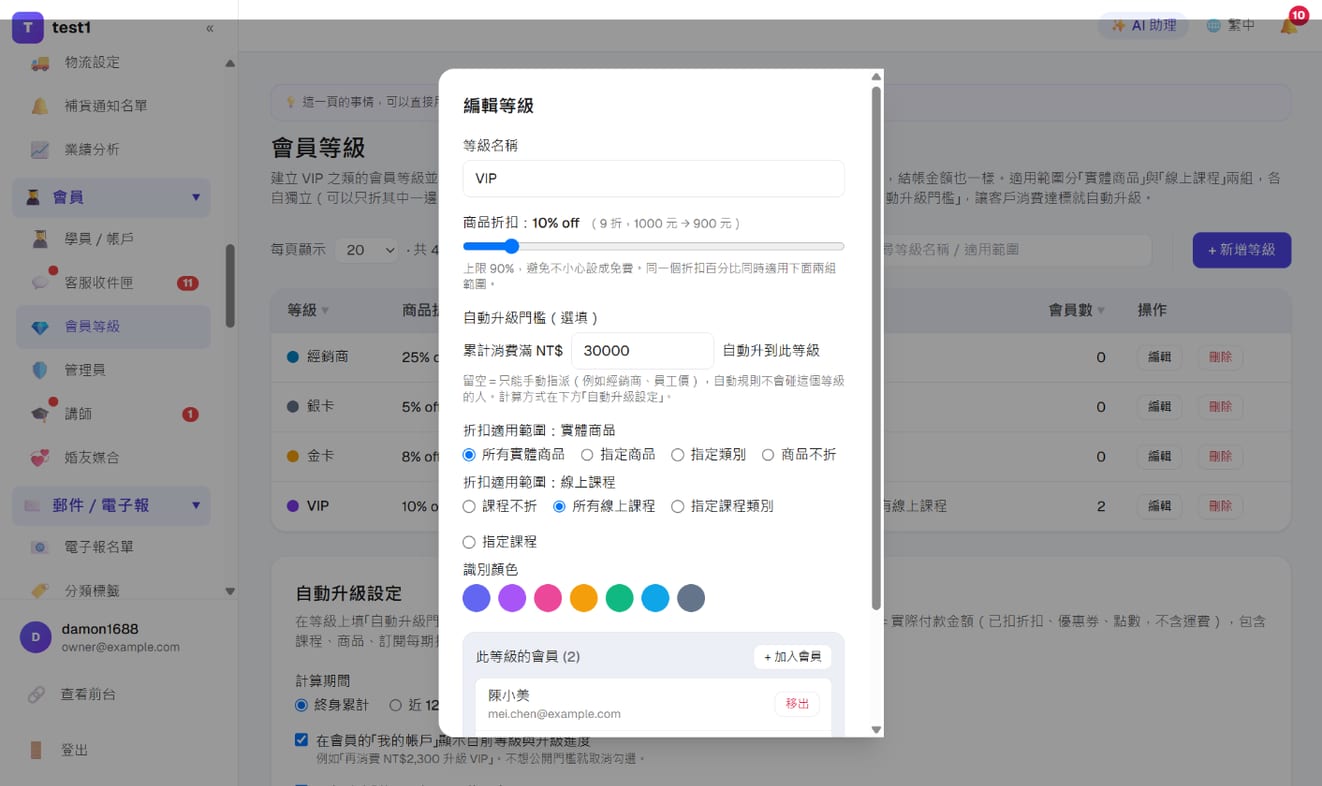This screenshot has height=786, width=1322.
Task: Click the modal scrollbar's down arrow
Action: click(877, 730)
